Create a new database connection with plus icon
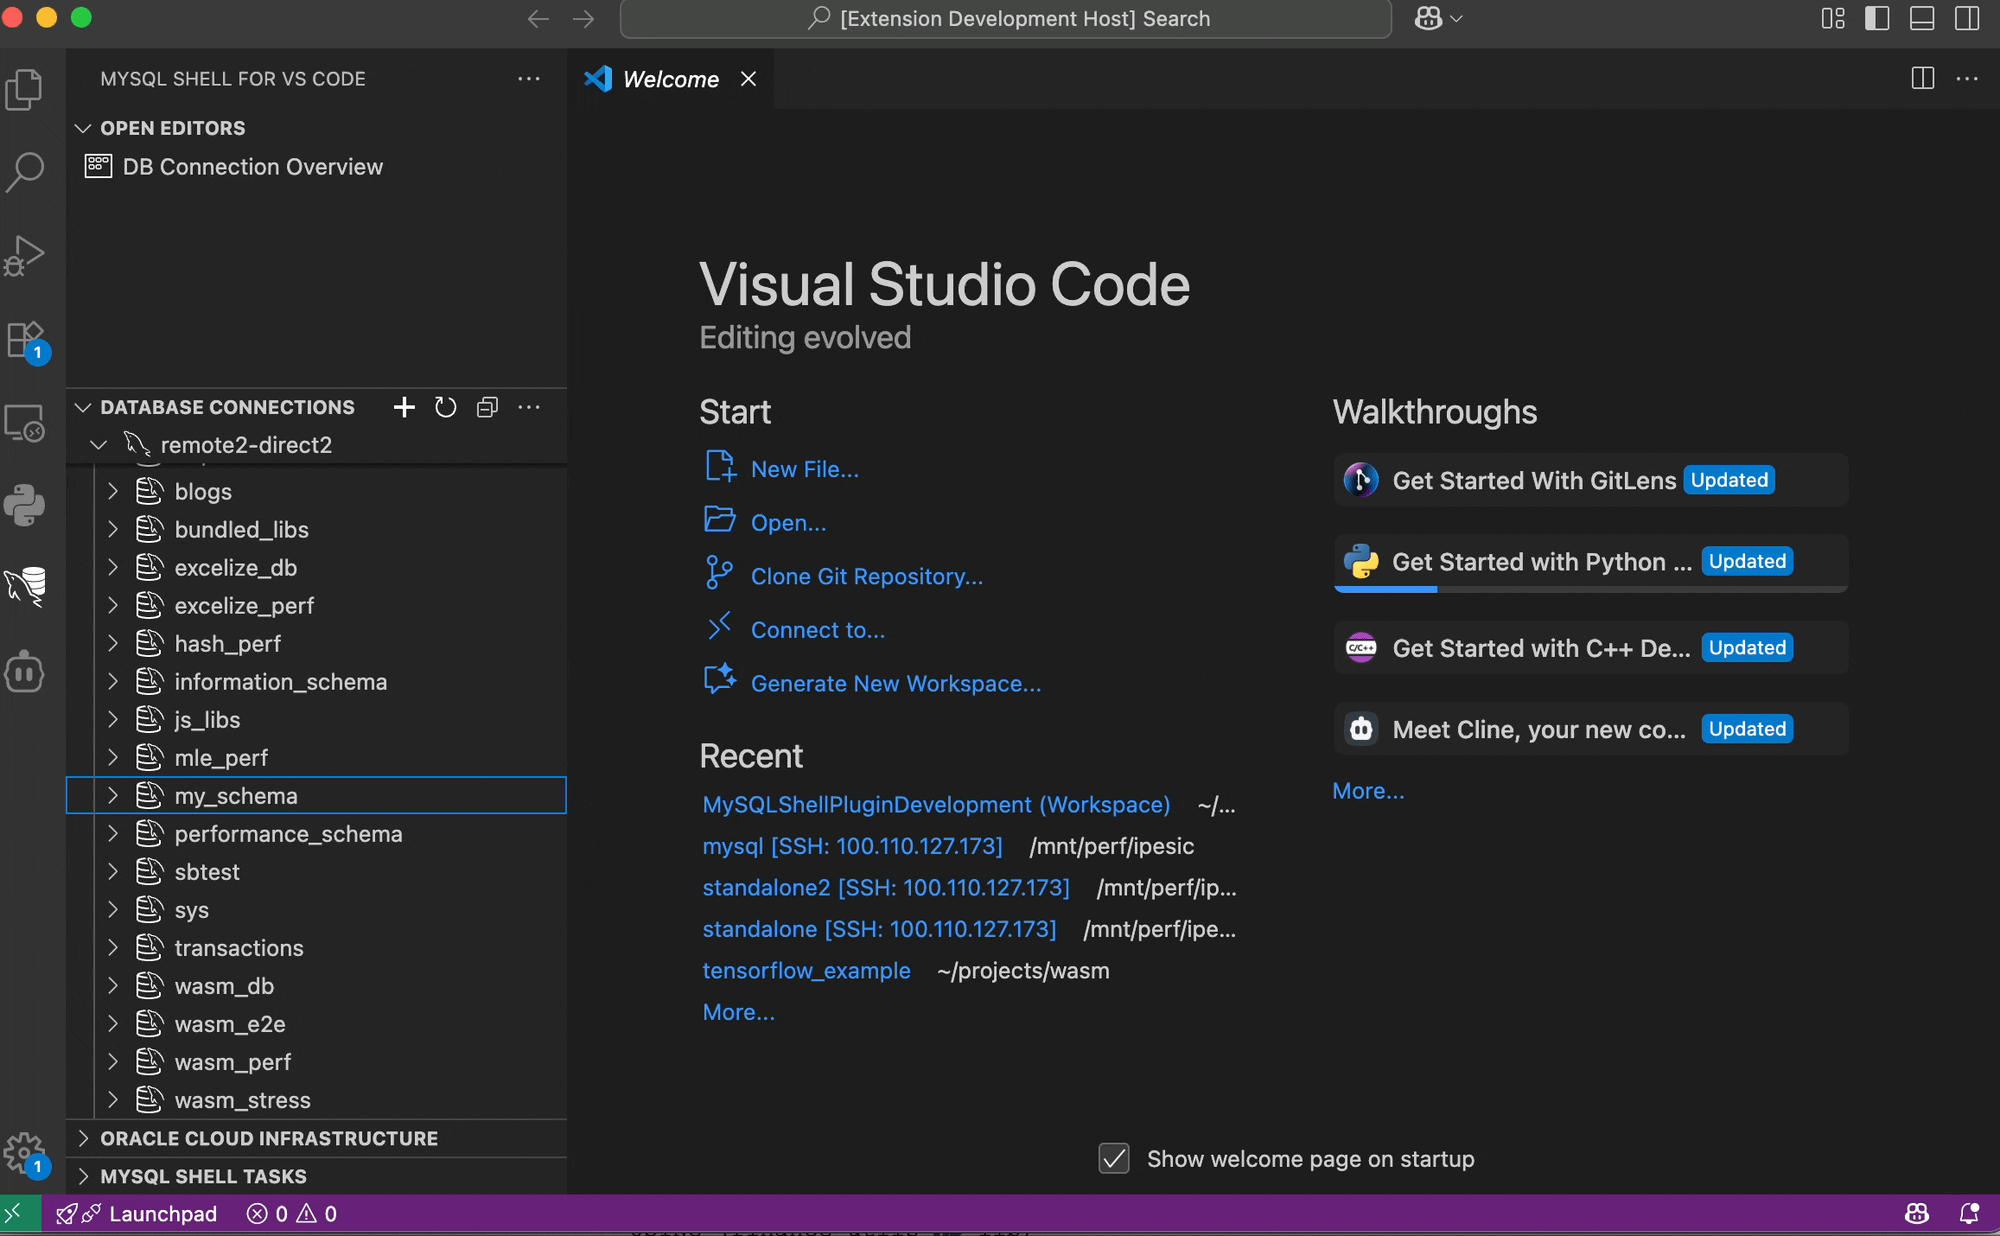 click(x=404, y=407)
